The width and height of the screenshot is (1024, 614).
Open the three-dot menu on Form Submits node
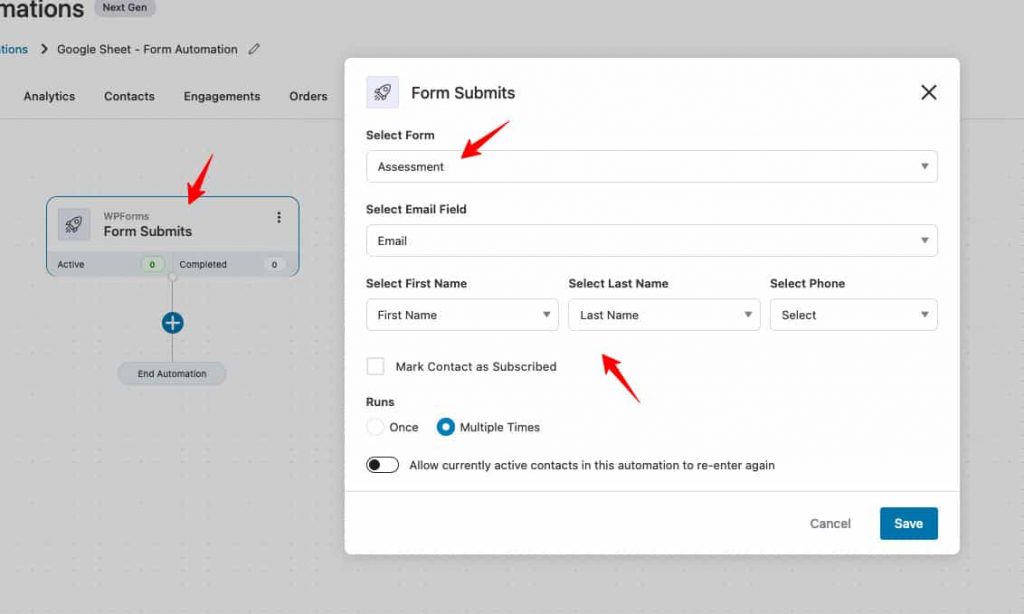point(279,218)
